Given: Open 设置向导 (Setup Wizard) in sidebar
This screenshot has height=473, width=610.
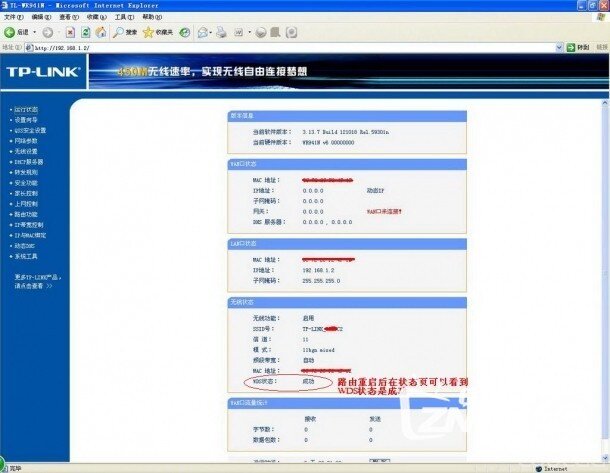Looking at the screenshot, I should click(x=26, y=120).
